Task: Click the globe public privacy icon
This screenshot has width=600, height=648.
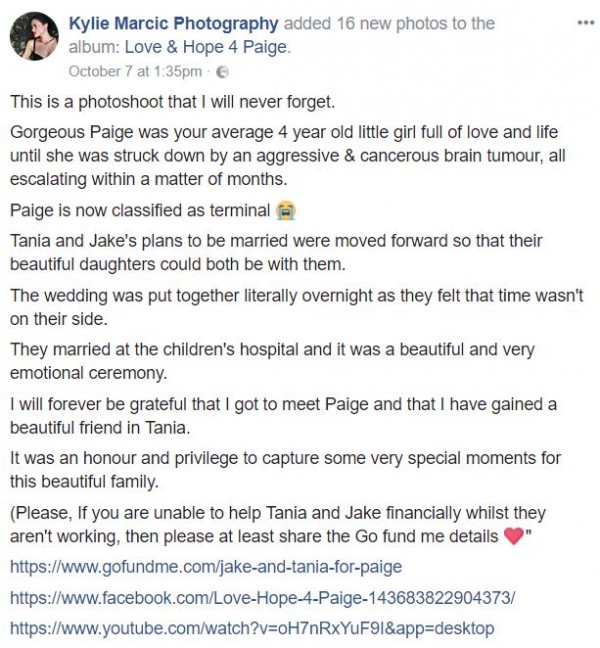Action: tap(222, 72)
